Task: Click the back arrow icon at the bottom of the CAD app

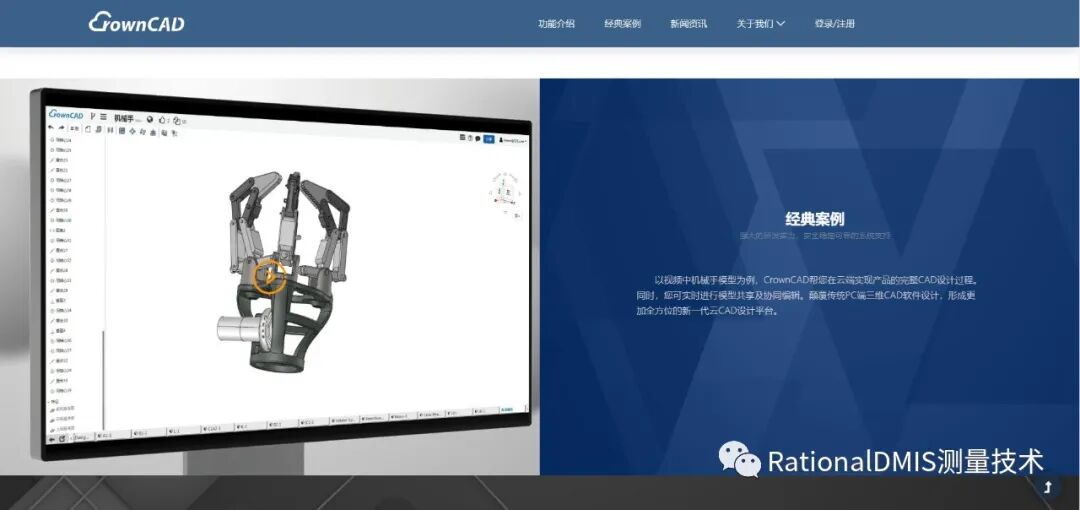Action: point(51,438)
